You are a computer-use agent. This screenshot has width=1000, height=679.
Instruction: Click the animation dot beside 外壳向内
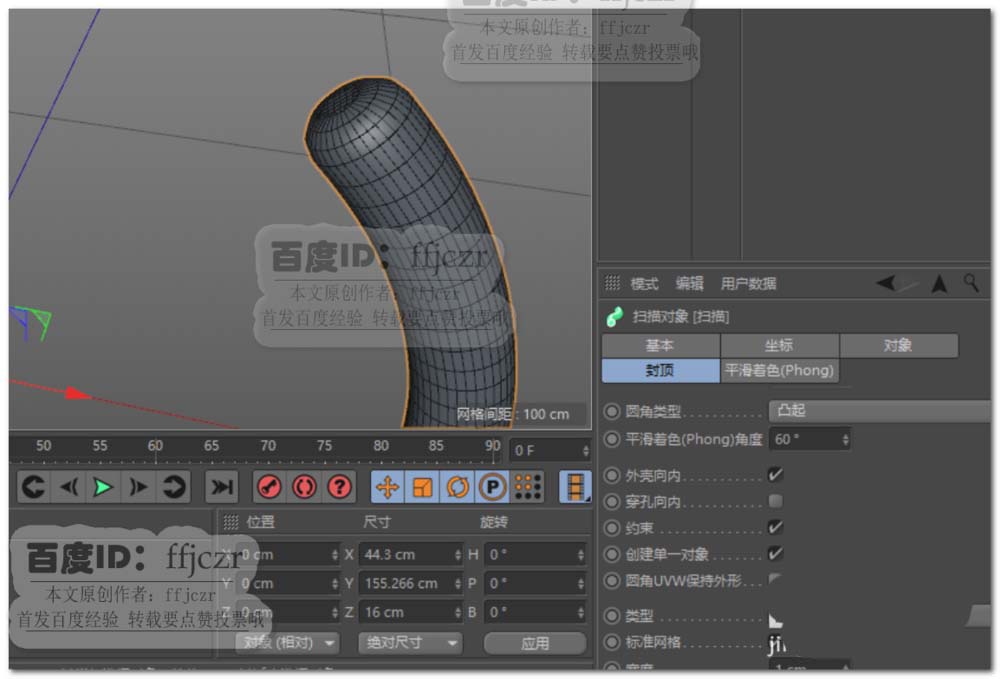[x=612, y=476]
